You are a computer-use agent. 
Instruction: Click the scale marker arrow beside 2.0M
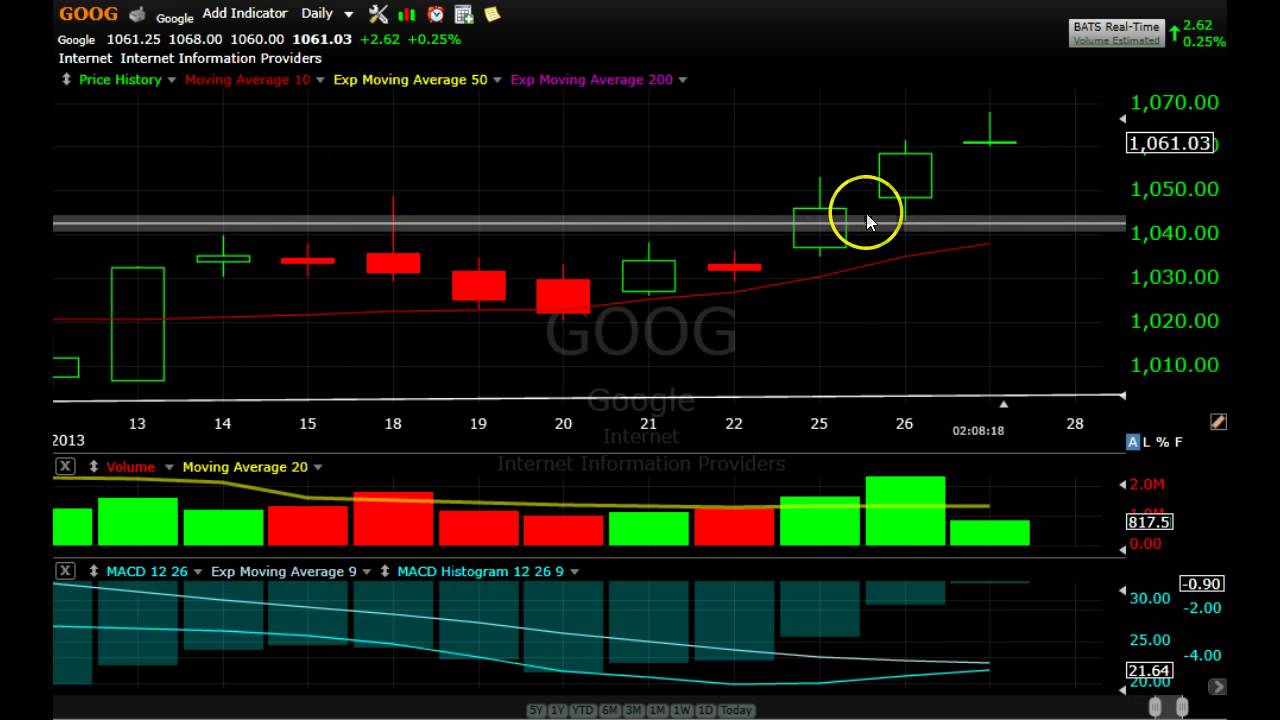(x=1122, y=485)
